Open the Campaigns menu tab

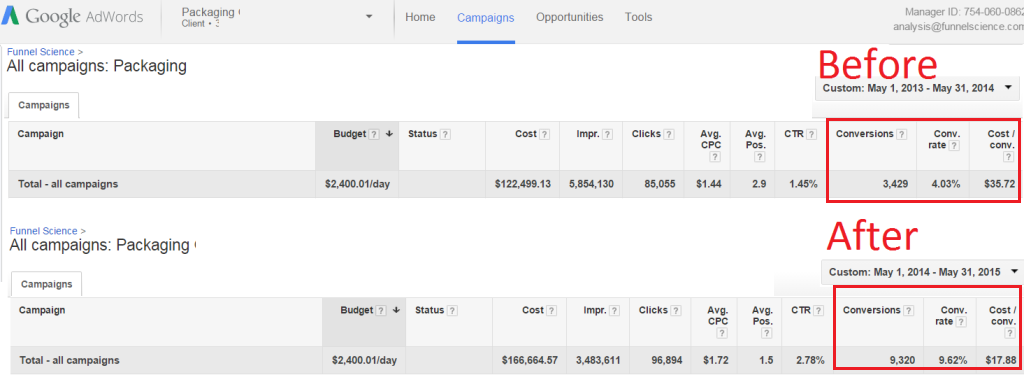(486, 18)
